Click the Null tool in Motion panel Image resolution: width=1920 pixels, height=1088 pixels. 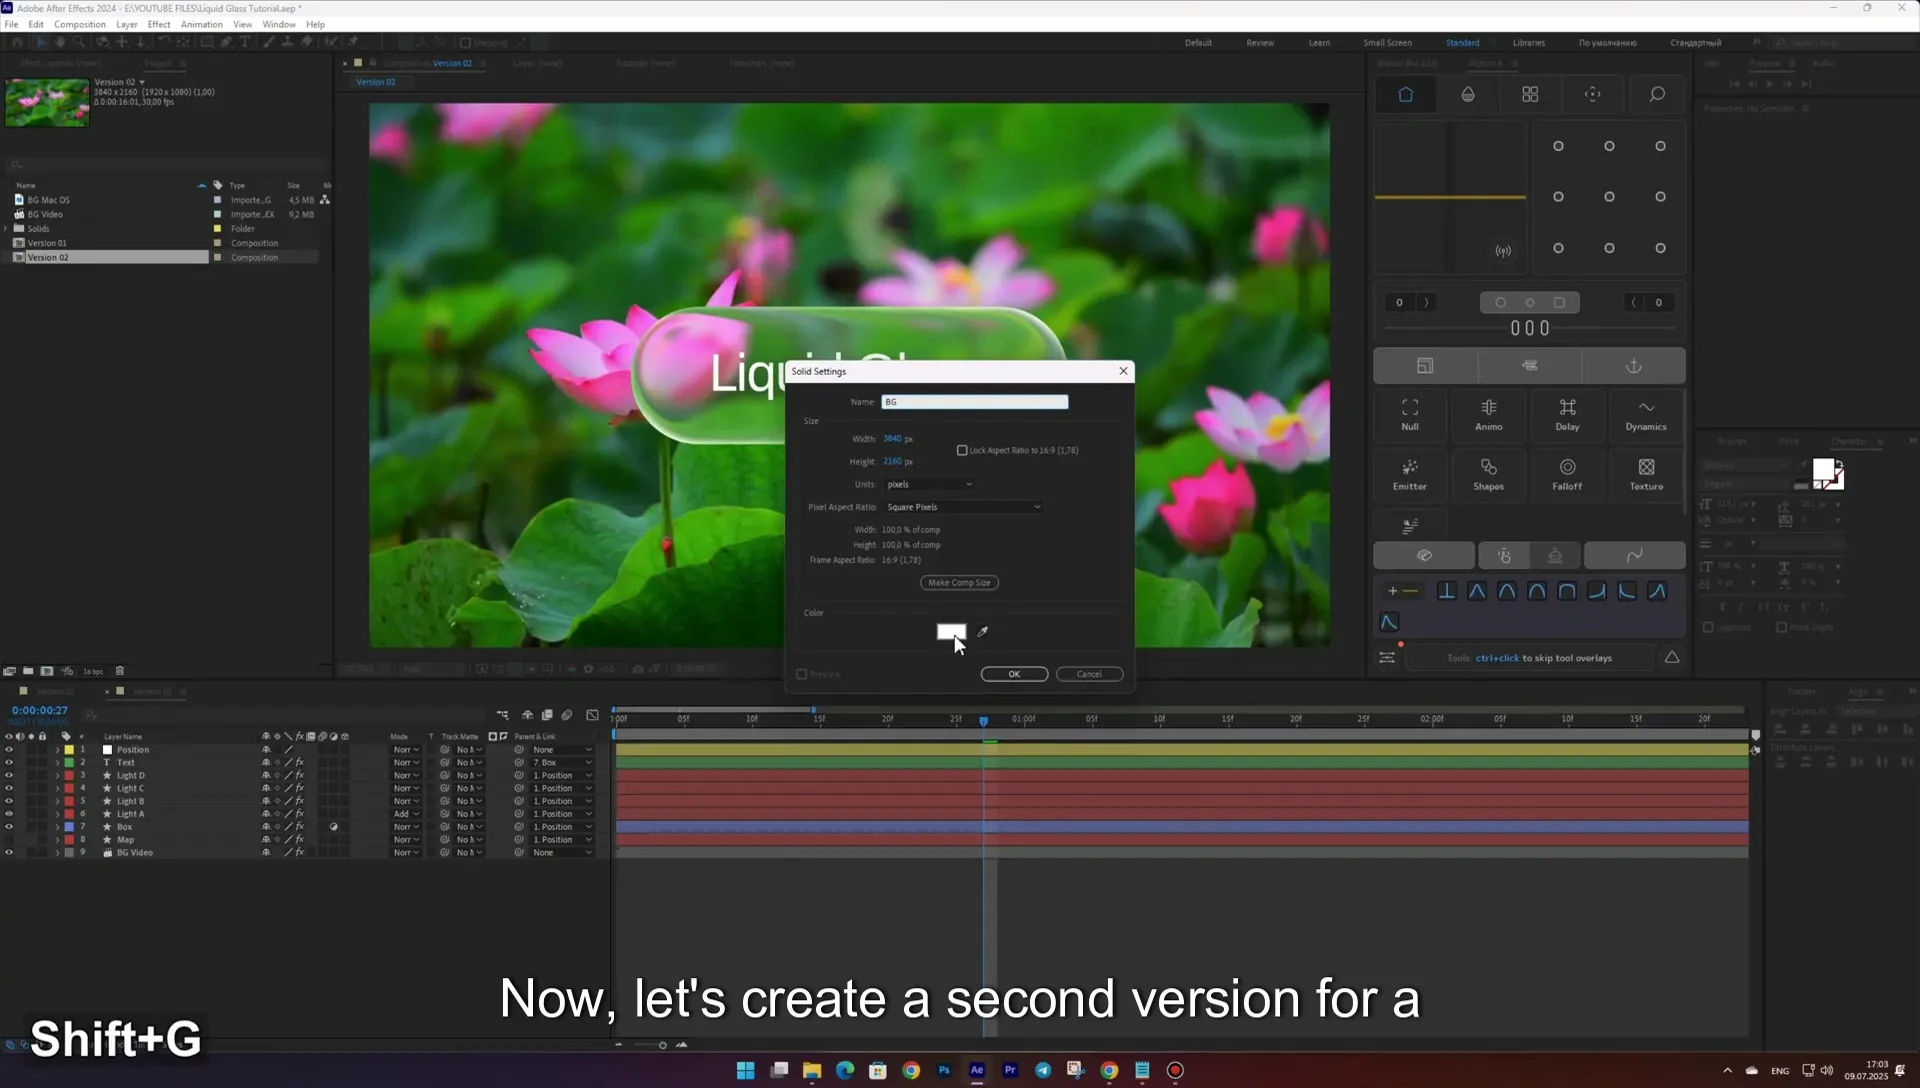1410,414
